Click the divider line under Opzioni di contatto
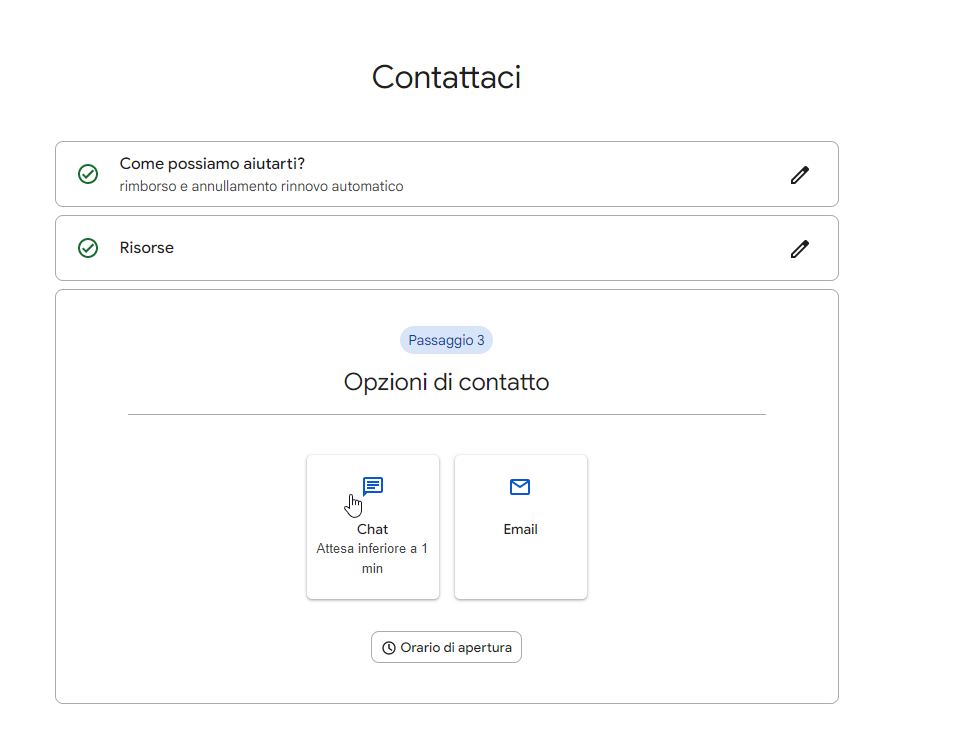Screen dimensions: 972x738 (446, 414)
